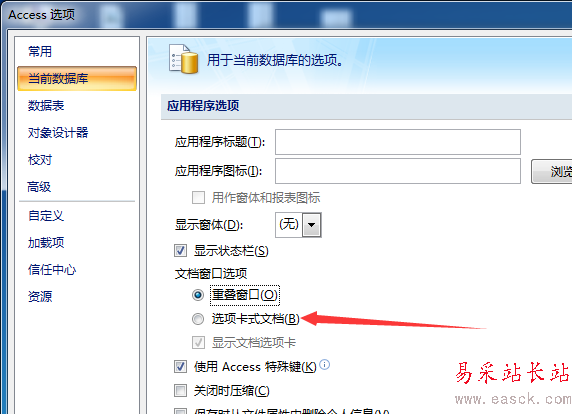Open the 数据表 settings page
The width and height of the screenshot is (572, 414).
[46, 105]
